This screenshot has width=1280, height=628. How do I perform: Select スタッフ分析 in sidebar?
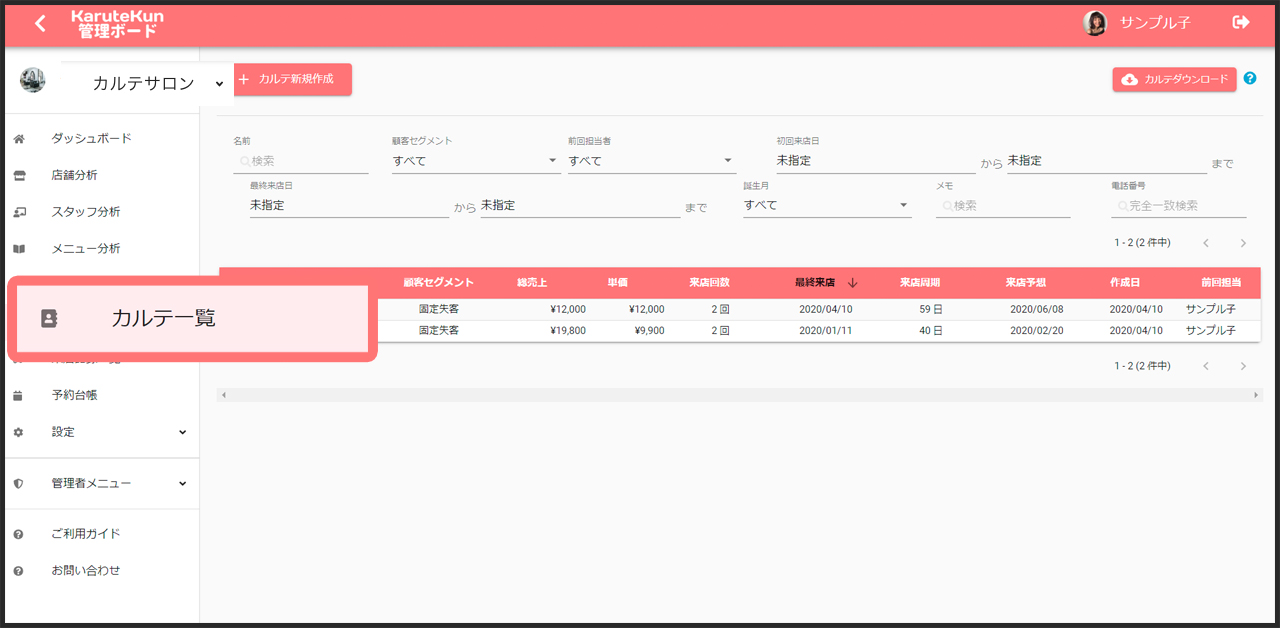point(86,212)
